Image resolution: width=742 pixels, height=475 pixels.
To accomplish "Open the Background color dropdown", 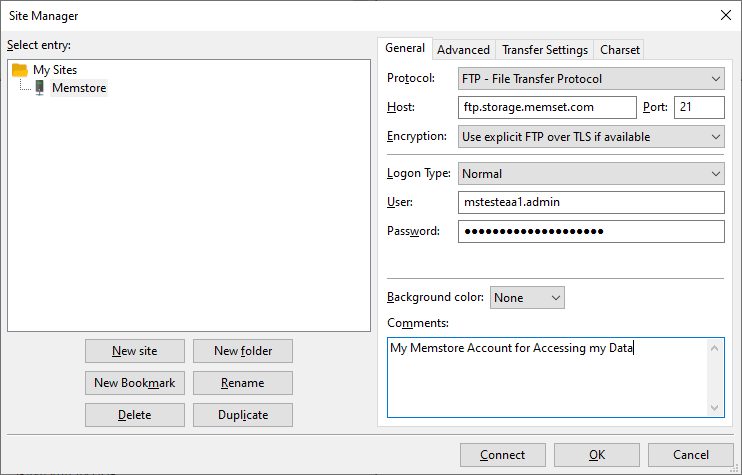I will (x=527, y=298).
